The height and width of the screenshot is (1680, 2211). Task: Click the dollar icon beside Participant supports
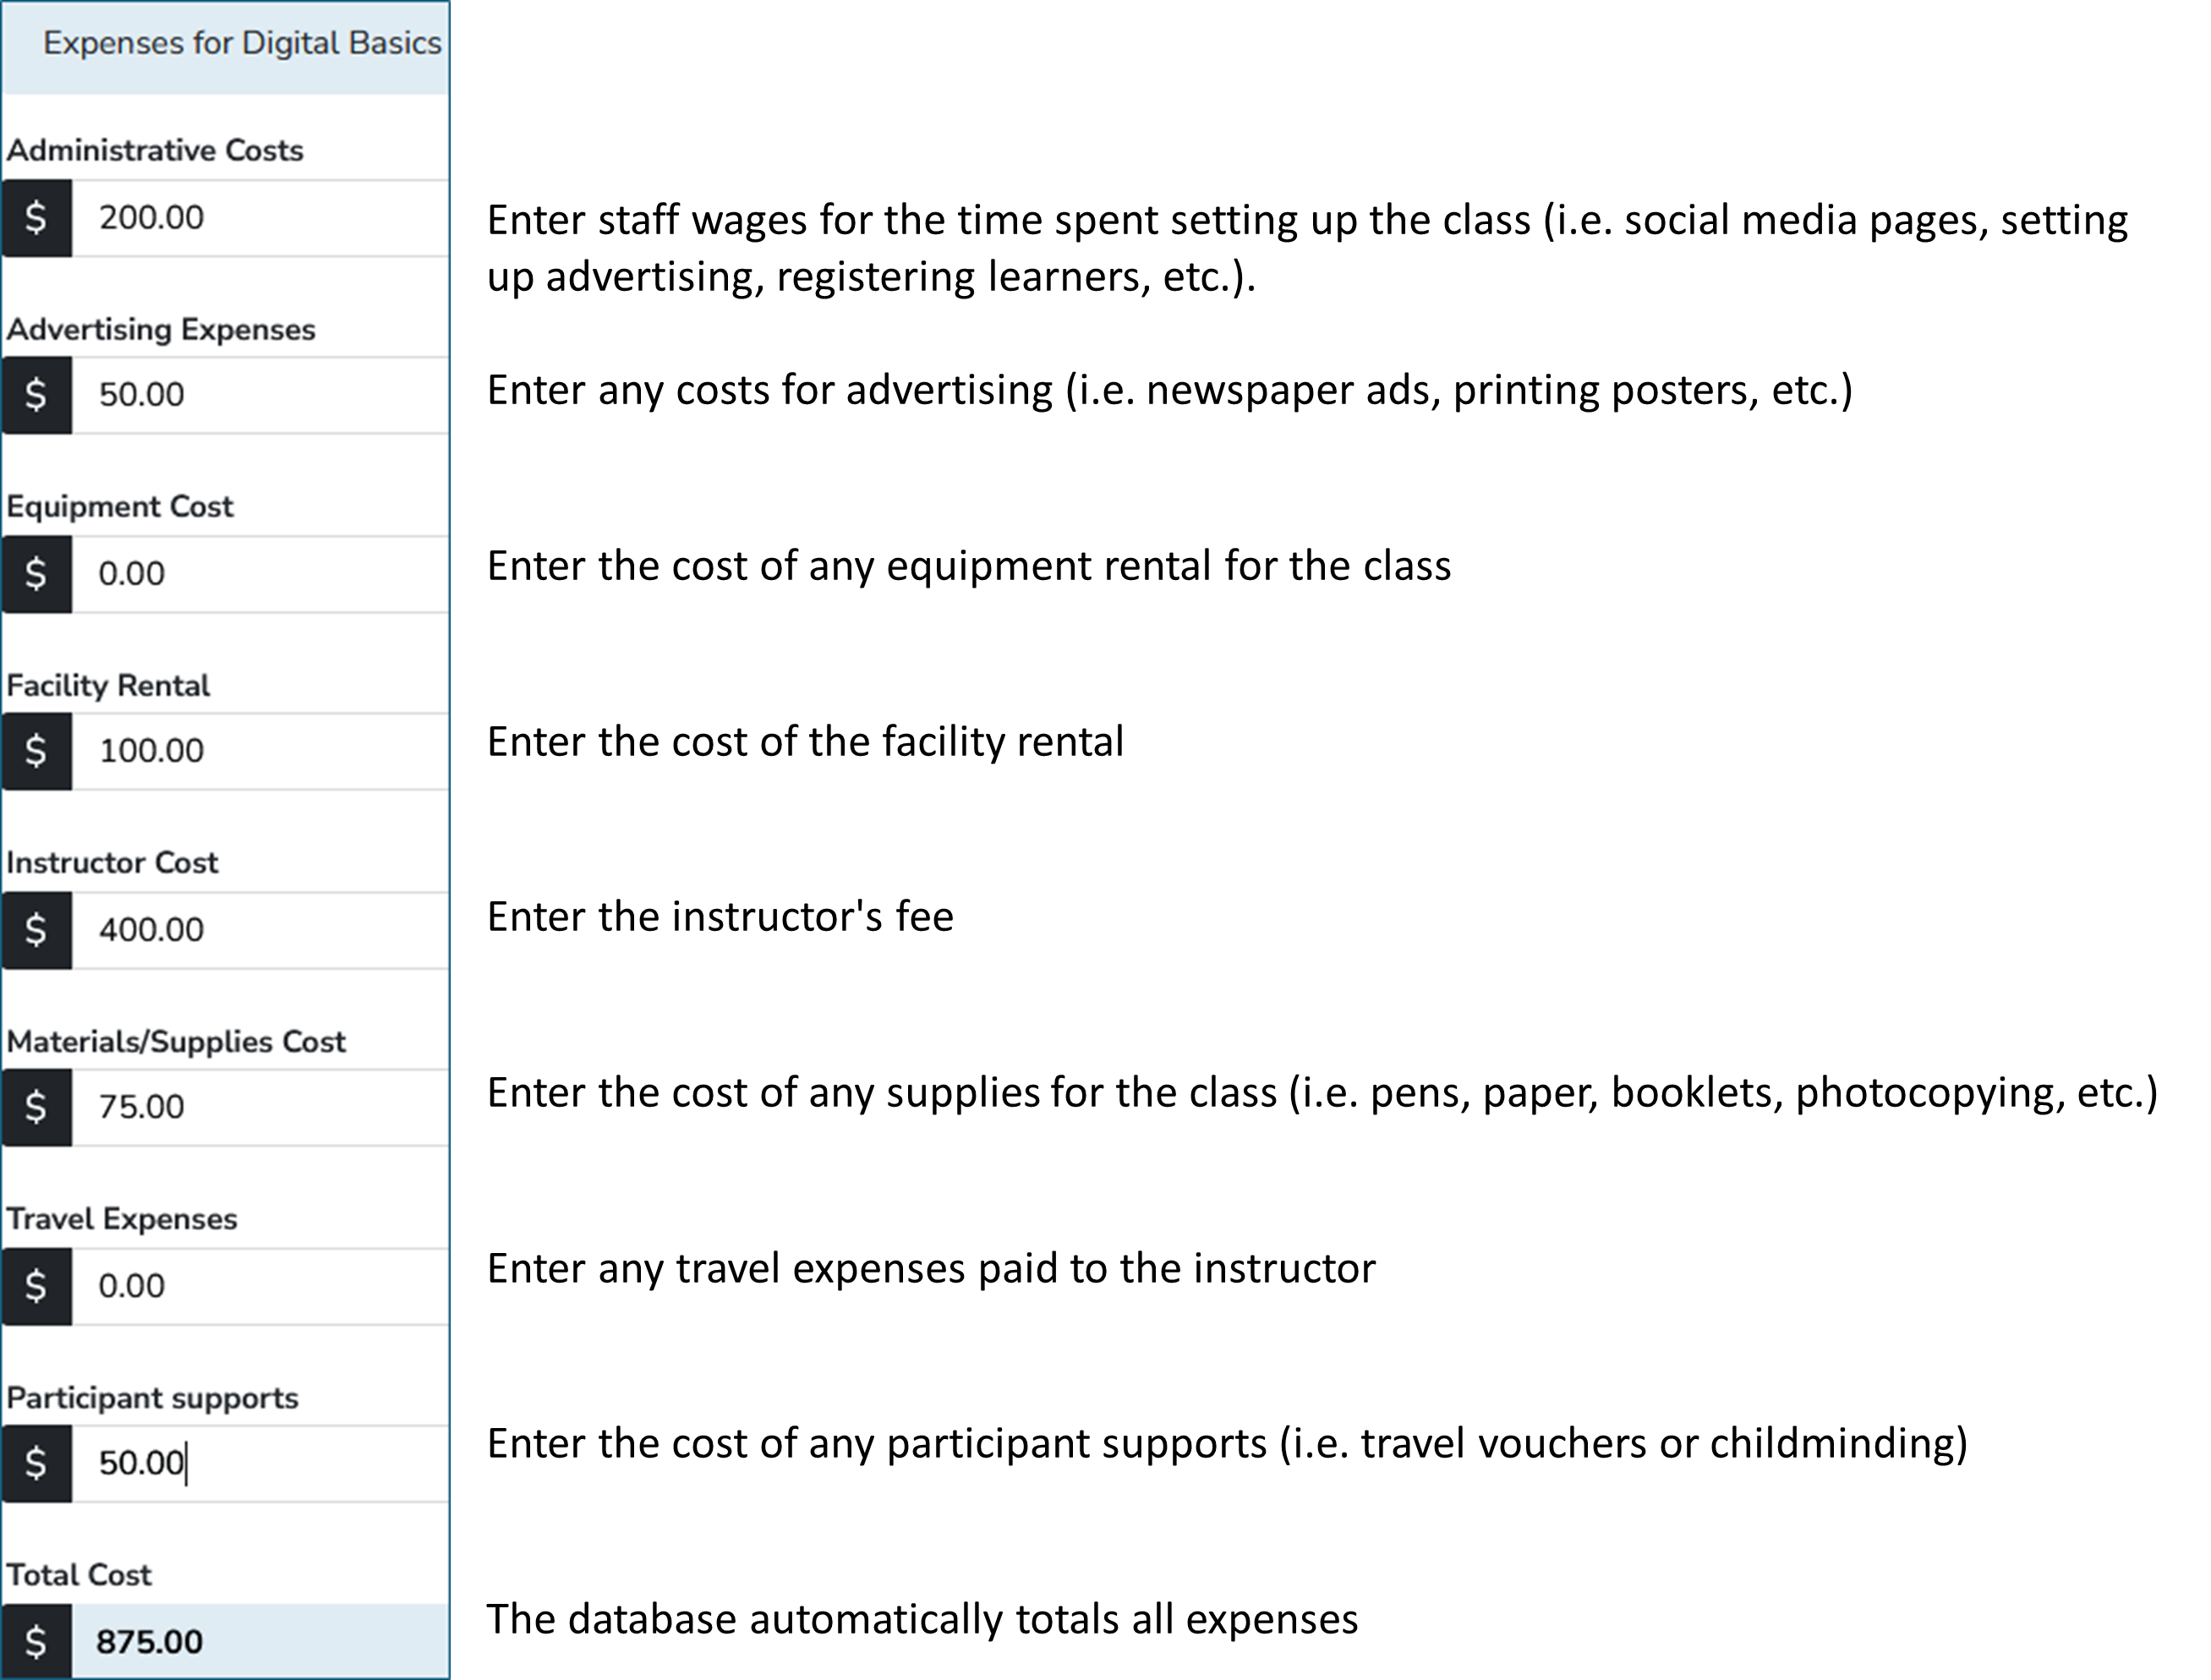(x=37, y=1463)
